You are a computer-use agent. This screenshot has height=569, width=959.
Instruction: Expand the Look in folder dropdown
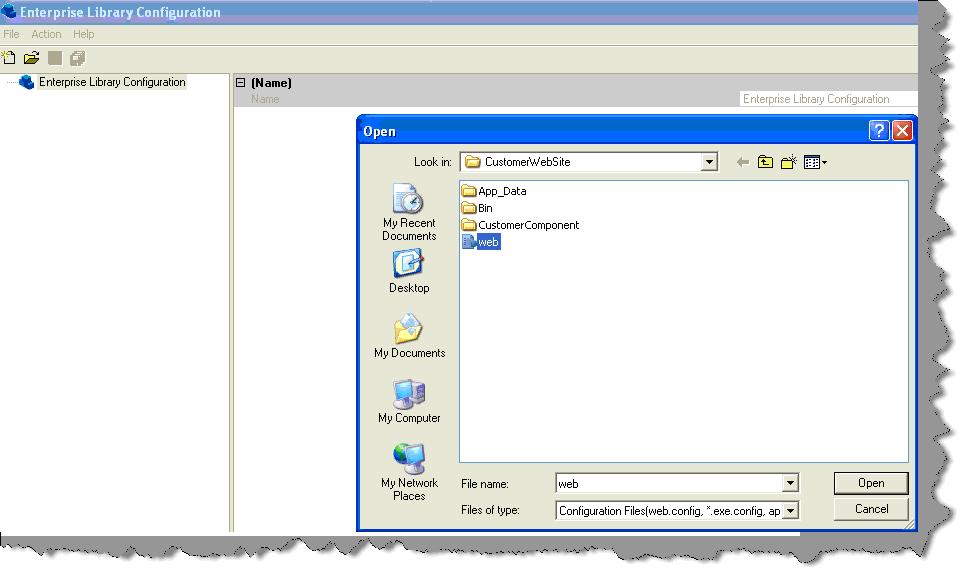click(x=709, y=162)
